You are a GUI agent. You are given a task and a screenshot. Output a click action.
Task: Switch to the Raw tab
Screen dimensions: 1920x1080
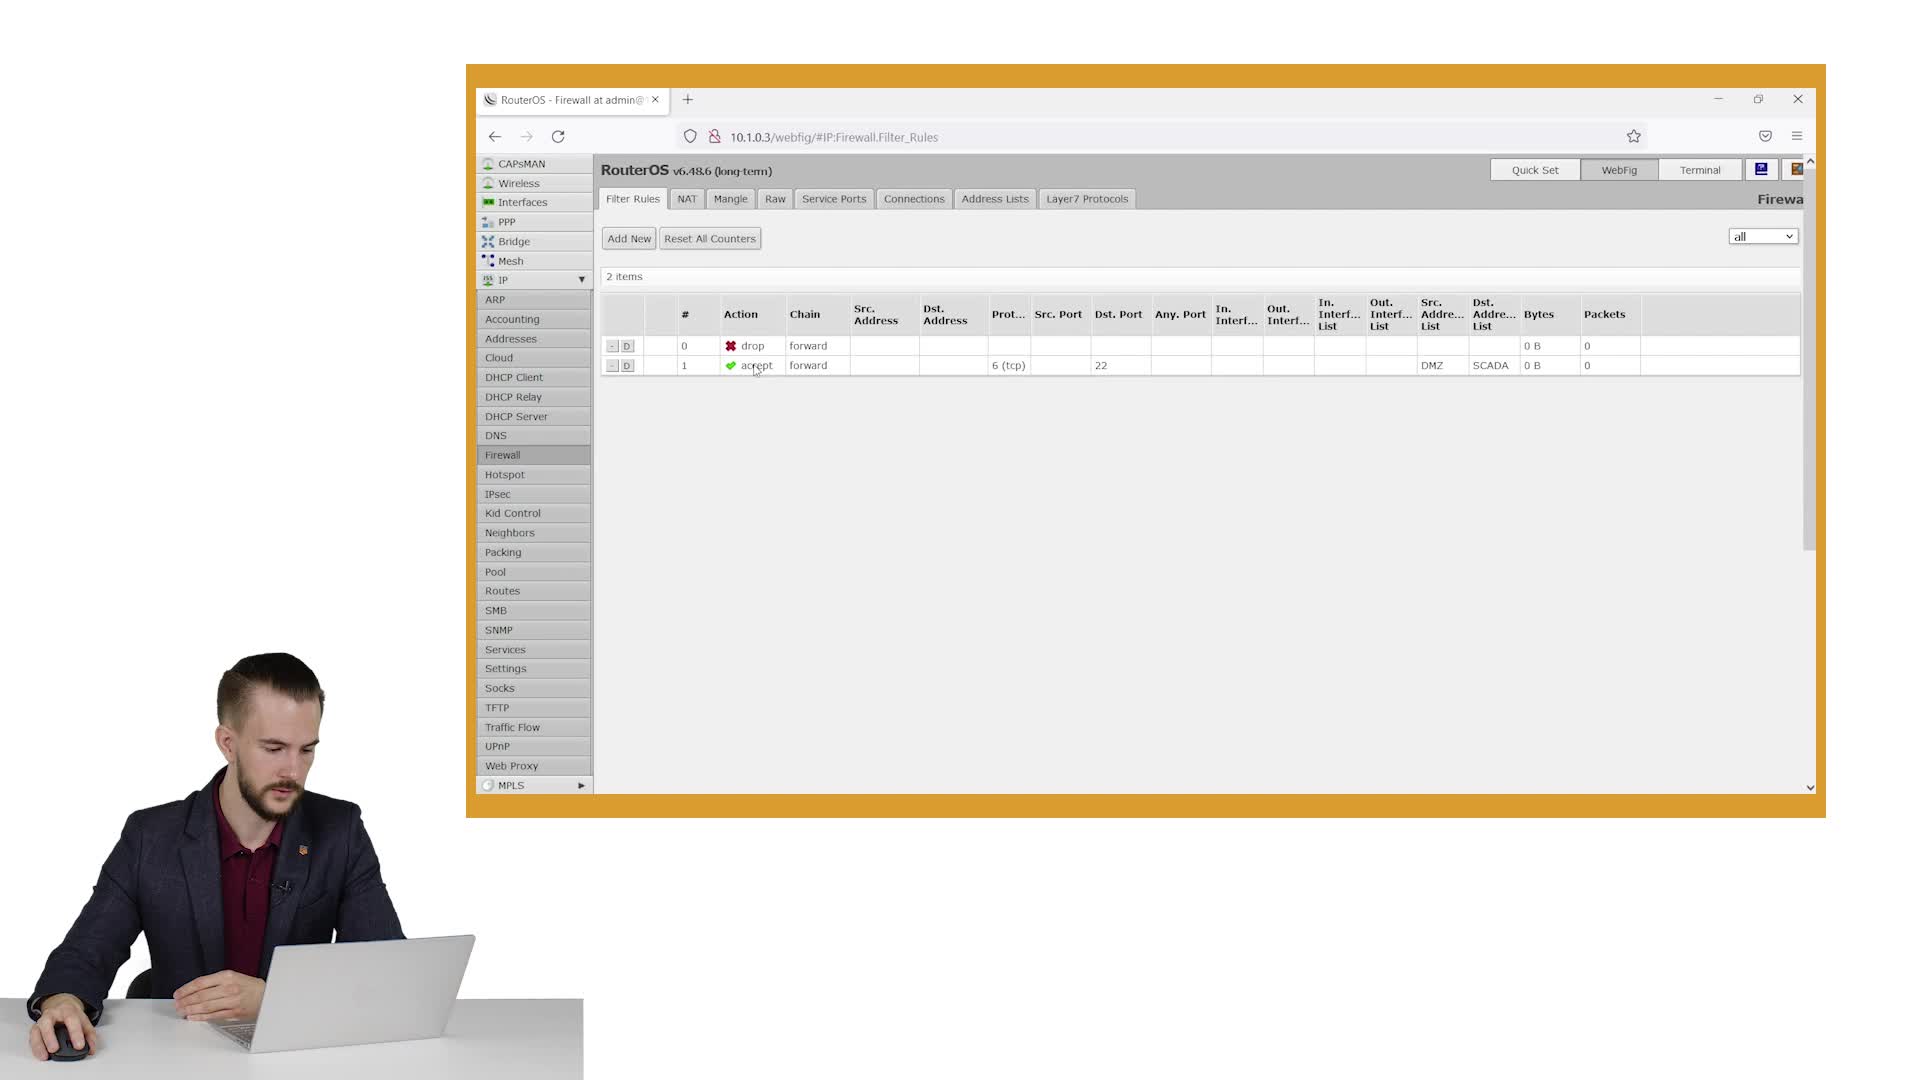(775, 199)
